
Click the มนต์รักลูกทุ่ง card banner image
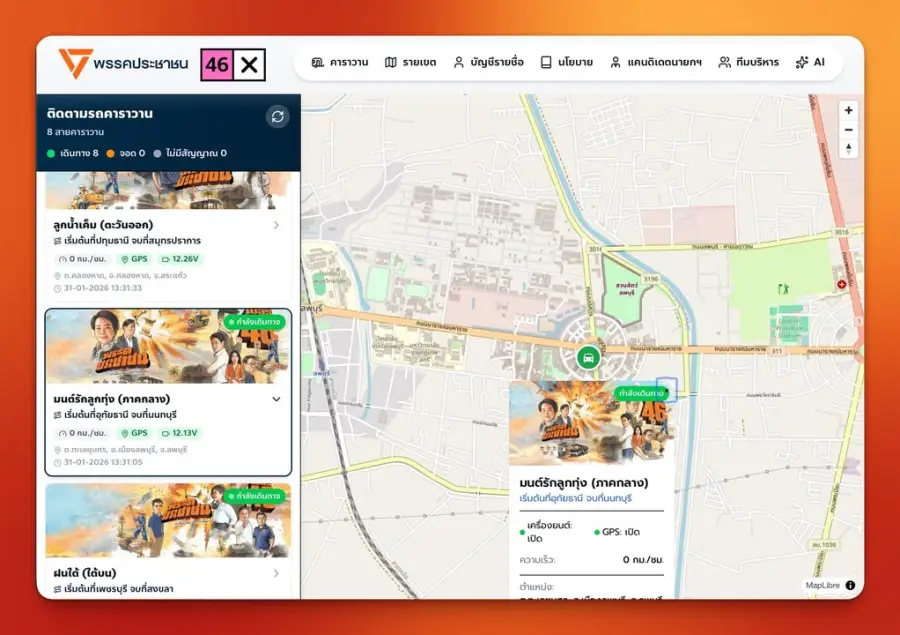point(168,347)
